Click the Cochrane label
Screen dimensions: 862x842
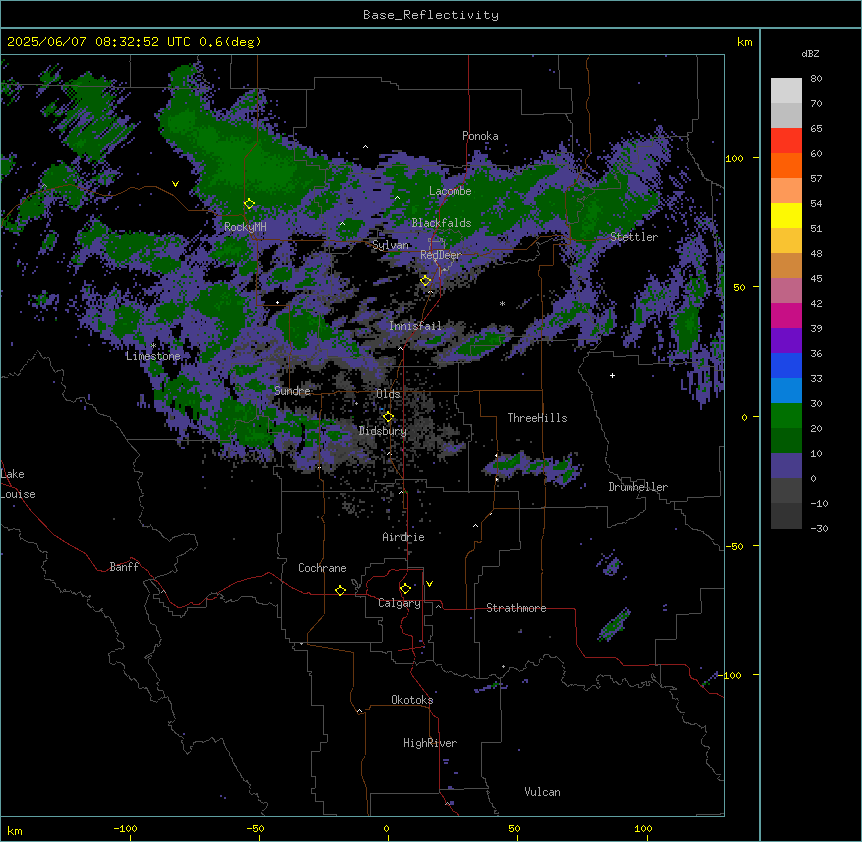tap(322, 568)
